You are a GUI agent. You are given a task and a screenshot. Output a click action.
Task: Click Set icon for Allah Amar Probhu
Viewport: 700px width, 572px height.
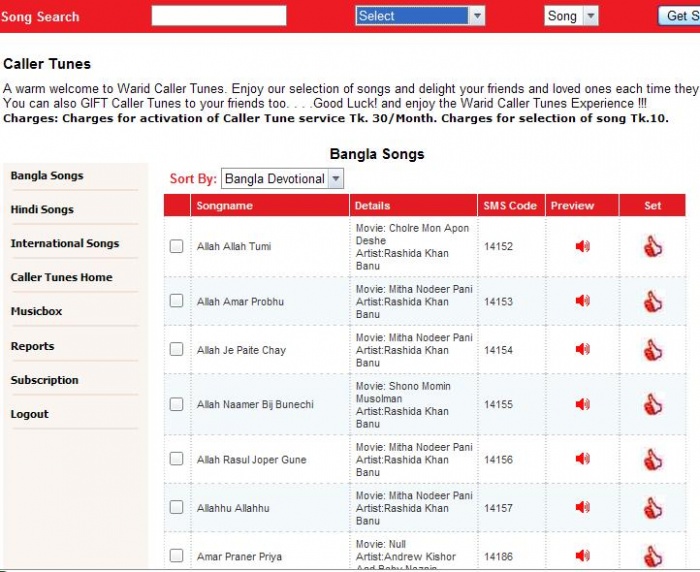pos(653,301)
